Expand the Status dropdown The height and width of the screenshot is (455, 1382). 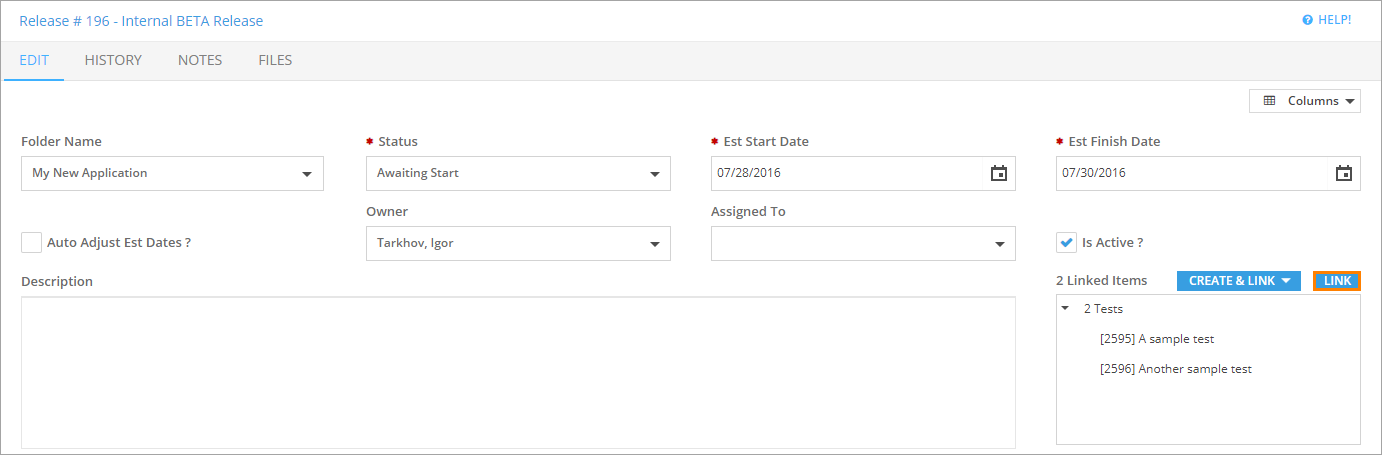(654, 174)
